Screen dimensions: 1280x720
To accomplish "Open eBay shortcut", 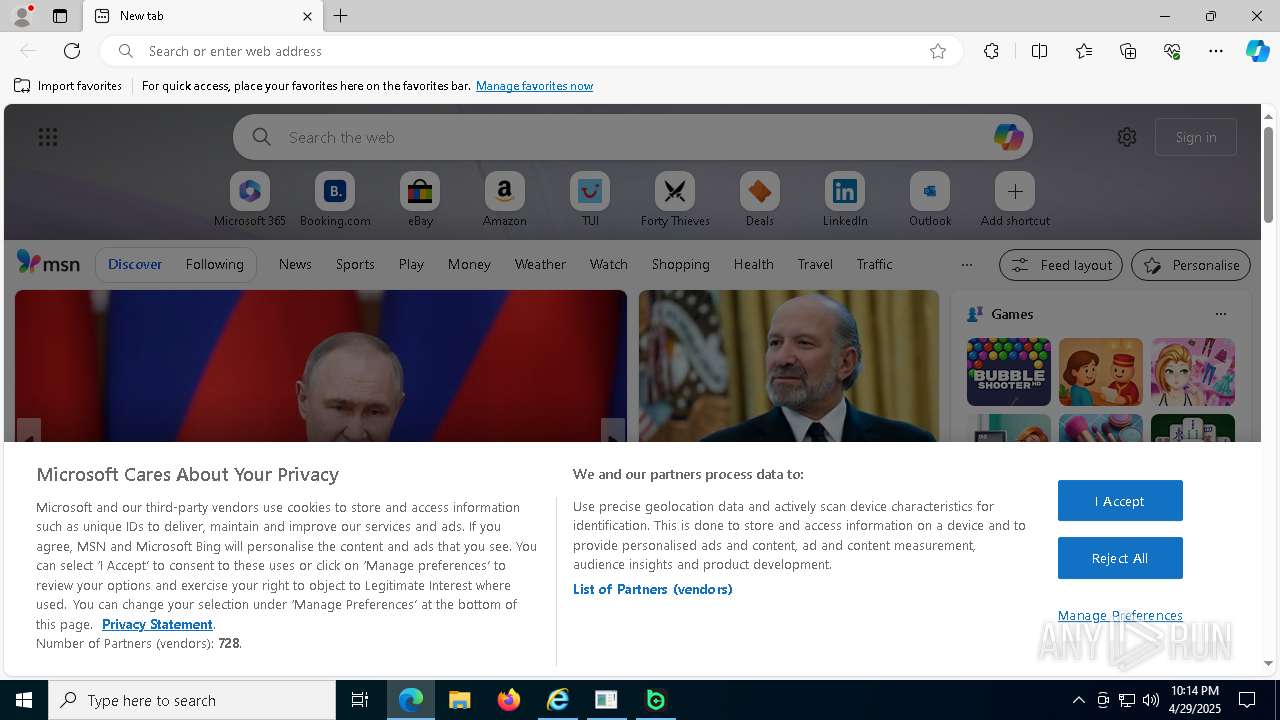I will (x=420, y=199).
